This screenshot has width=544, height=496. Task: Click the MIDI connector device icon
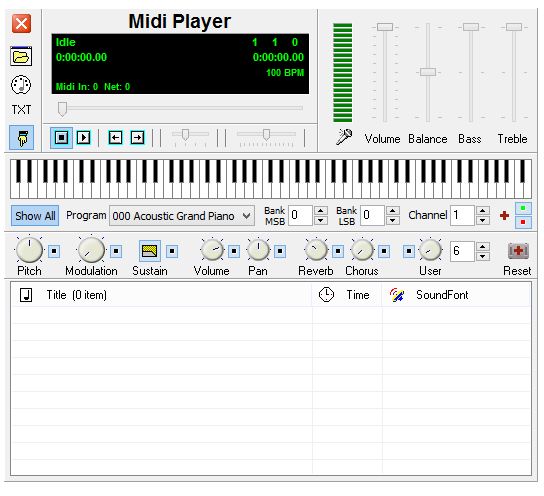coord(21,85)
